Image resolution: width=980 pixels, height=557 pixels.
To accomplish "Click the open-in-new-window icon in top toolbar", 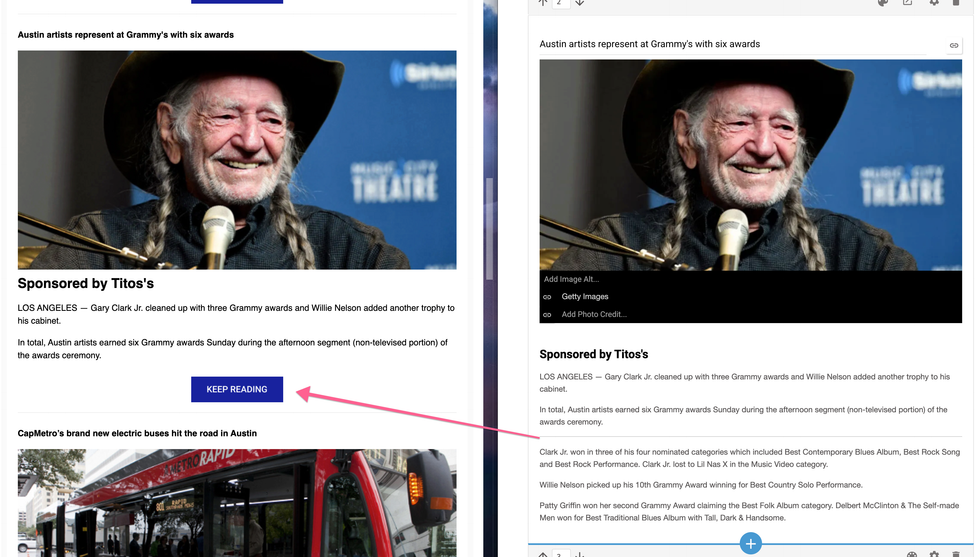I will [x=908, y=3].
